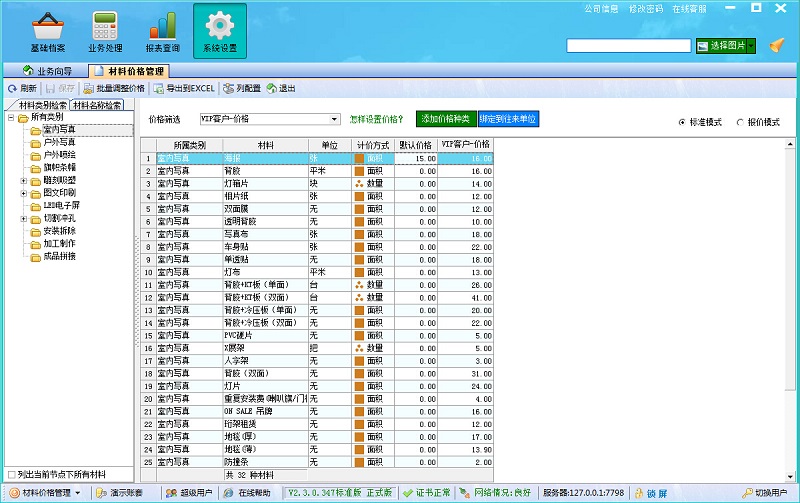800x503 pixels.
Task: Open the 基础档案 module icon
Action: click(x=46, y=25)
